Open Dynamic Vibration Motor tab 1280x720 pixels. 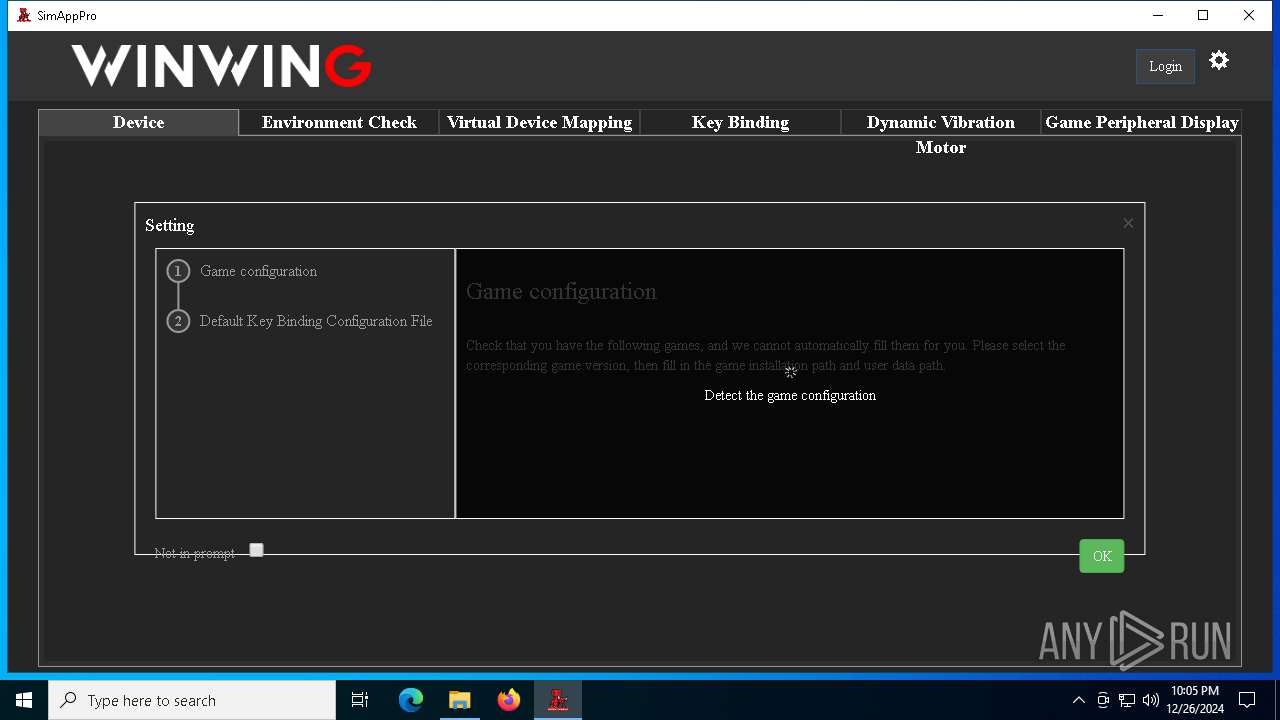tap(940, 134)
